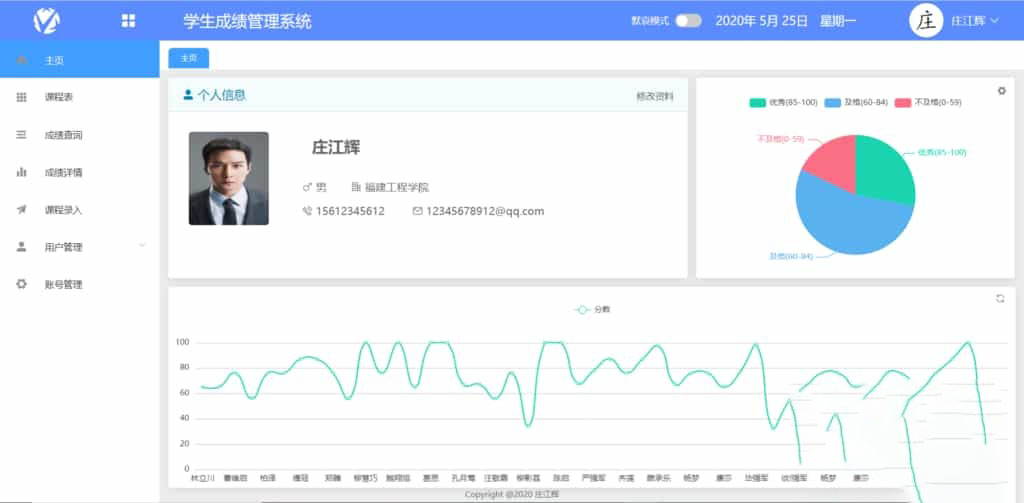This screenshot has height=503, width=1024.
Task: Click the school name 福建工程学院
Action: pos(397,187)
